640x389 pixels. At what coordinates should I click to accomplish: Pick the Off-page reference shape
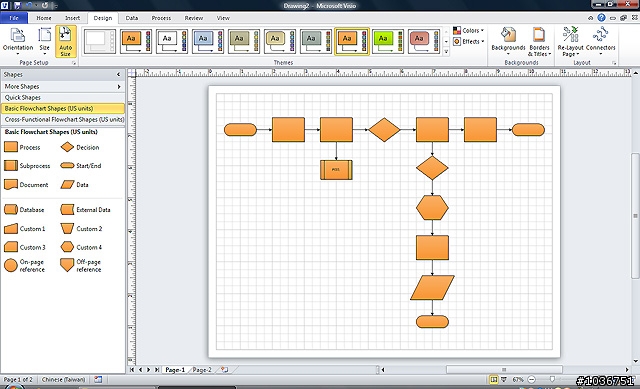[x=81, y=265]
